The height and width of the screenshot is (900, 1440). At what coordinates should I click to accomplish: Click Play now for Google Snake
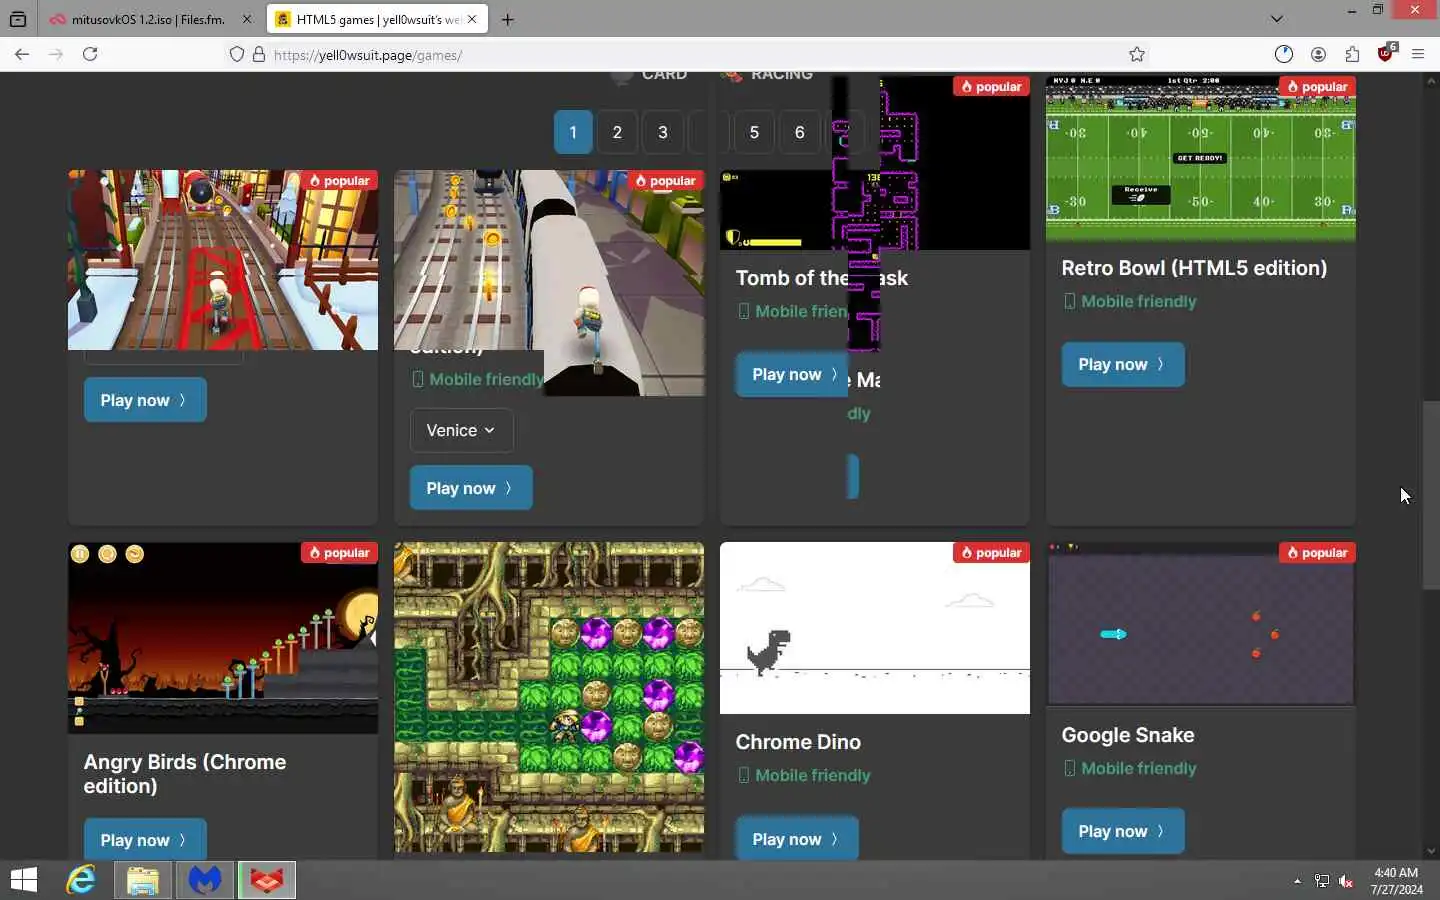point(1123,831)
